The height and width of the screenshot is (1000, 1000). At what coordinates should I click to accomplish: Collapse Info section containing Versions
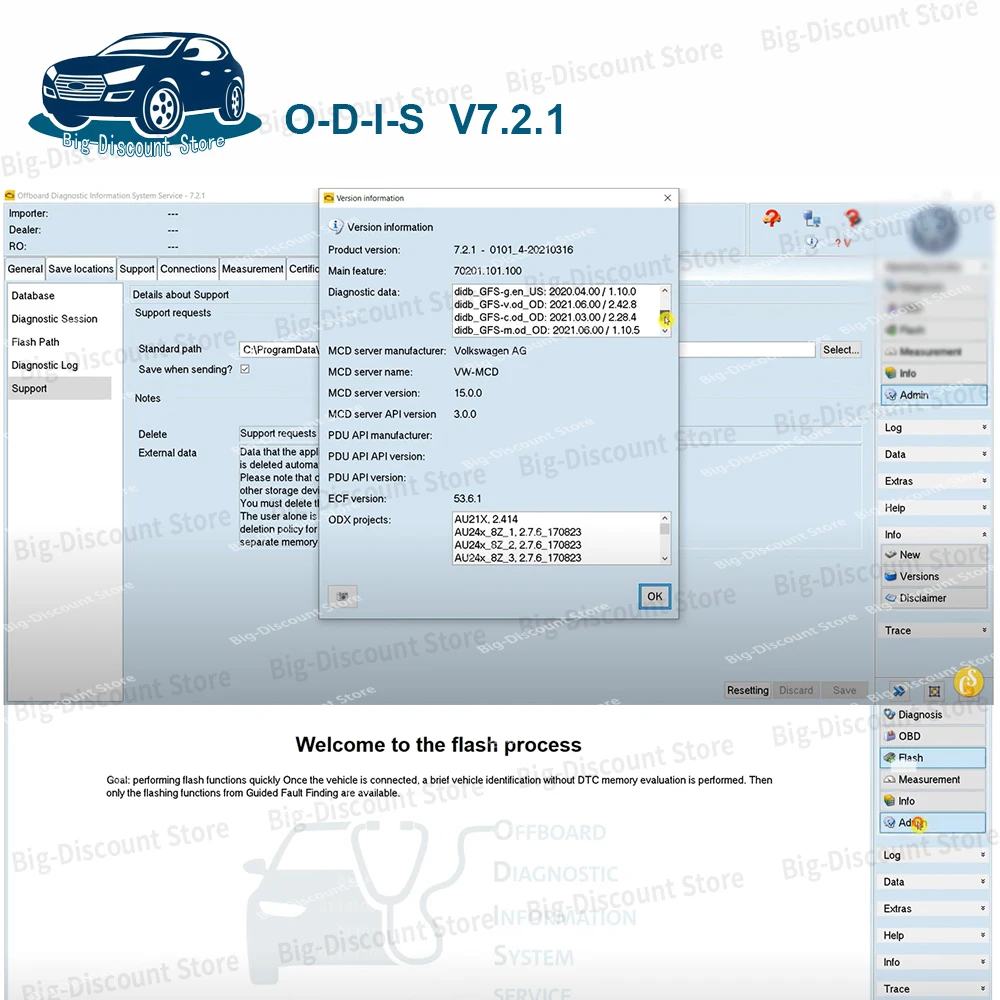point(934,535)
